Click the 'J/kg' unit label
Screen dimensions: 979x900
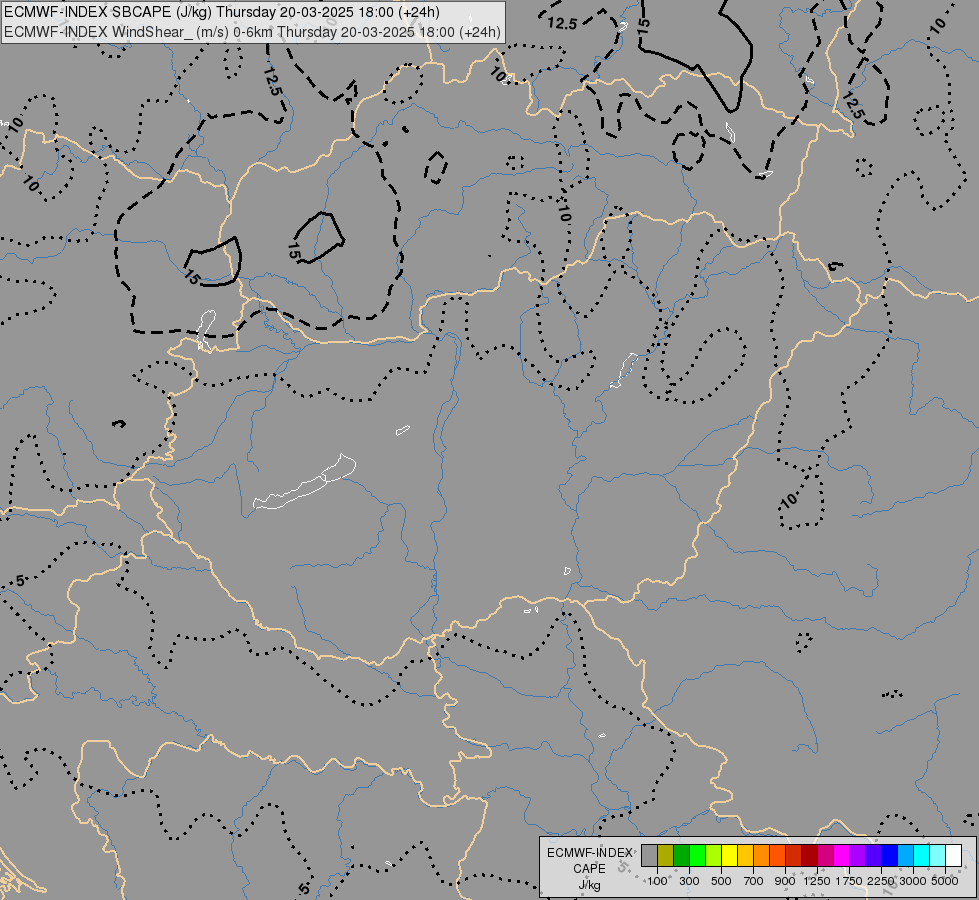(x=589, y=885)
